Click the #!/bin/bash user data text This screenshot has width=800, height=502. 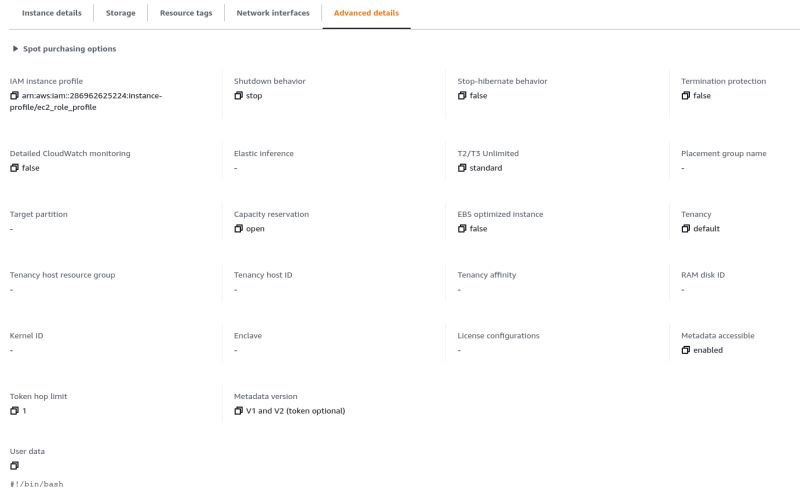click(x=36, y=484)
